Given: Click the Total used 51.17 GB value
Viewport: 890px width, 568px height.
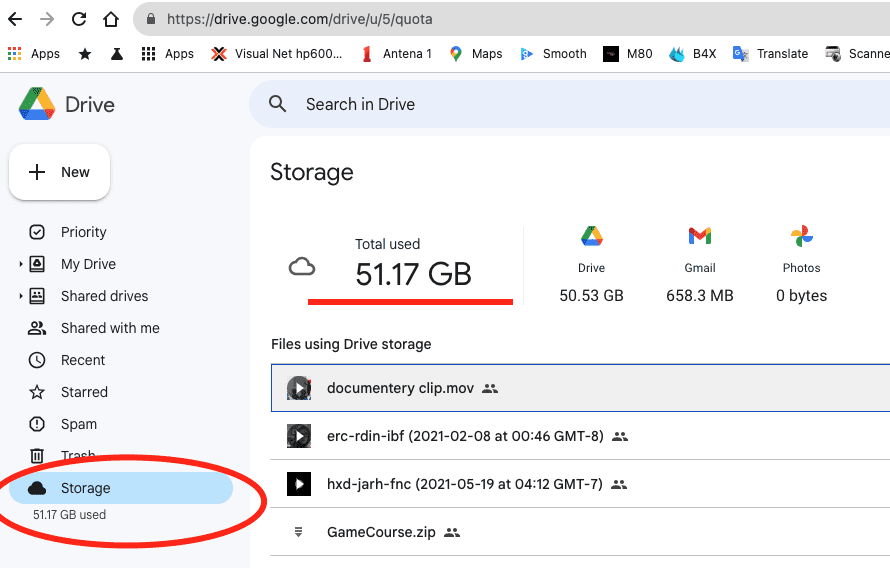Looking at the screenshot, I should 413,274.
